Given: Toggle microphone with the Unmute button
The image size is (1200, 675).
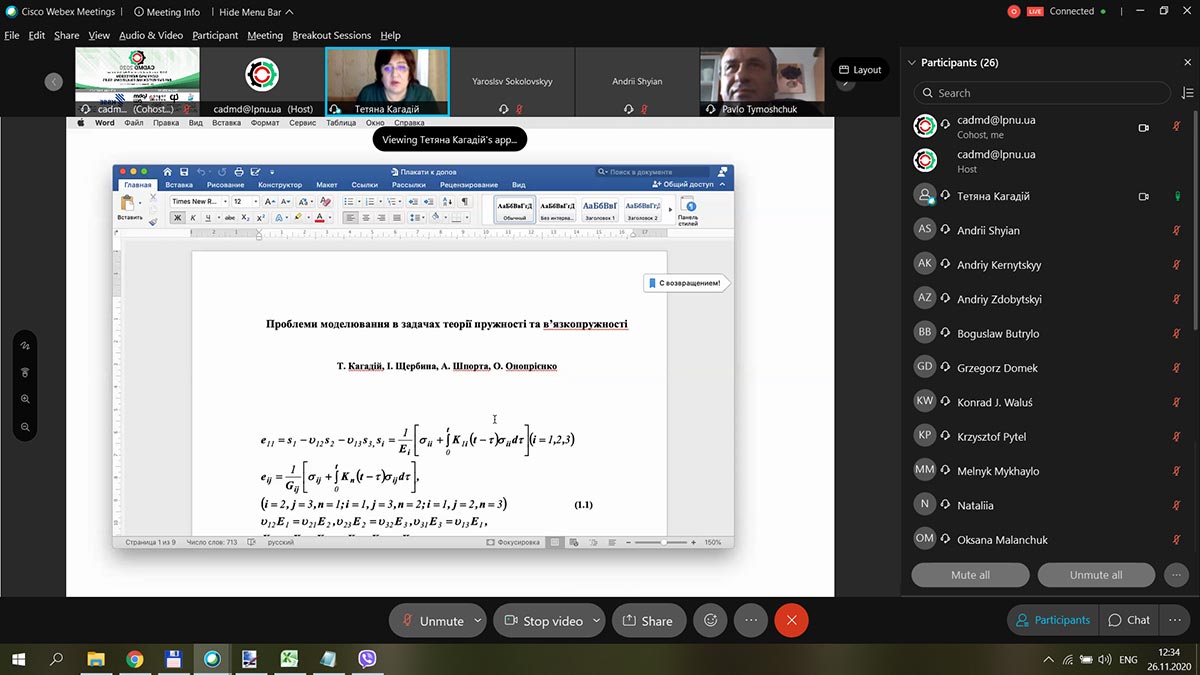Looking at the screenshot, I should click(432, 620).
